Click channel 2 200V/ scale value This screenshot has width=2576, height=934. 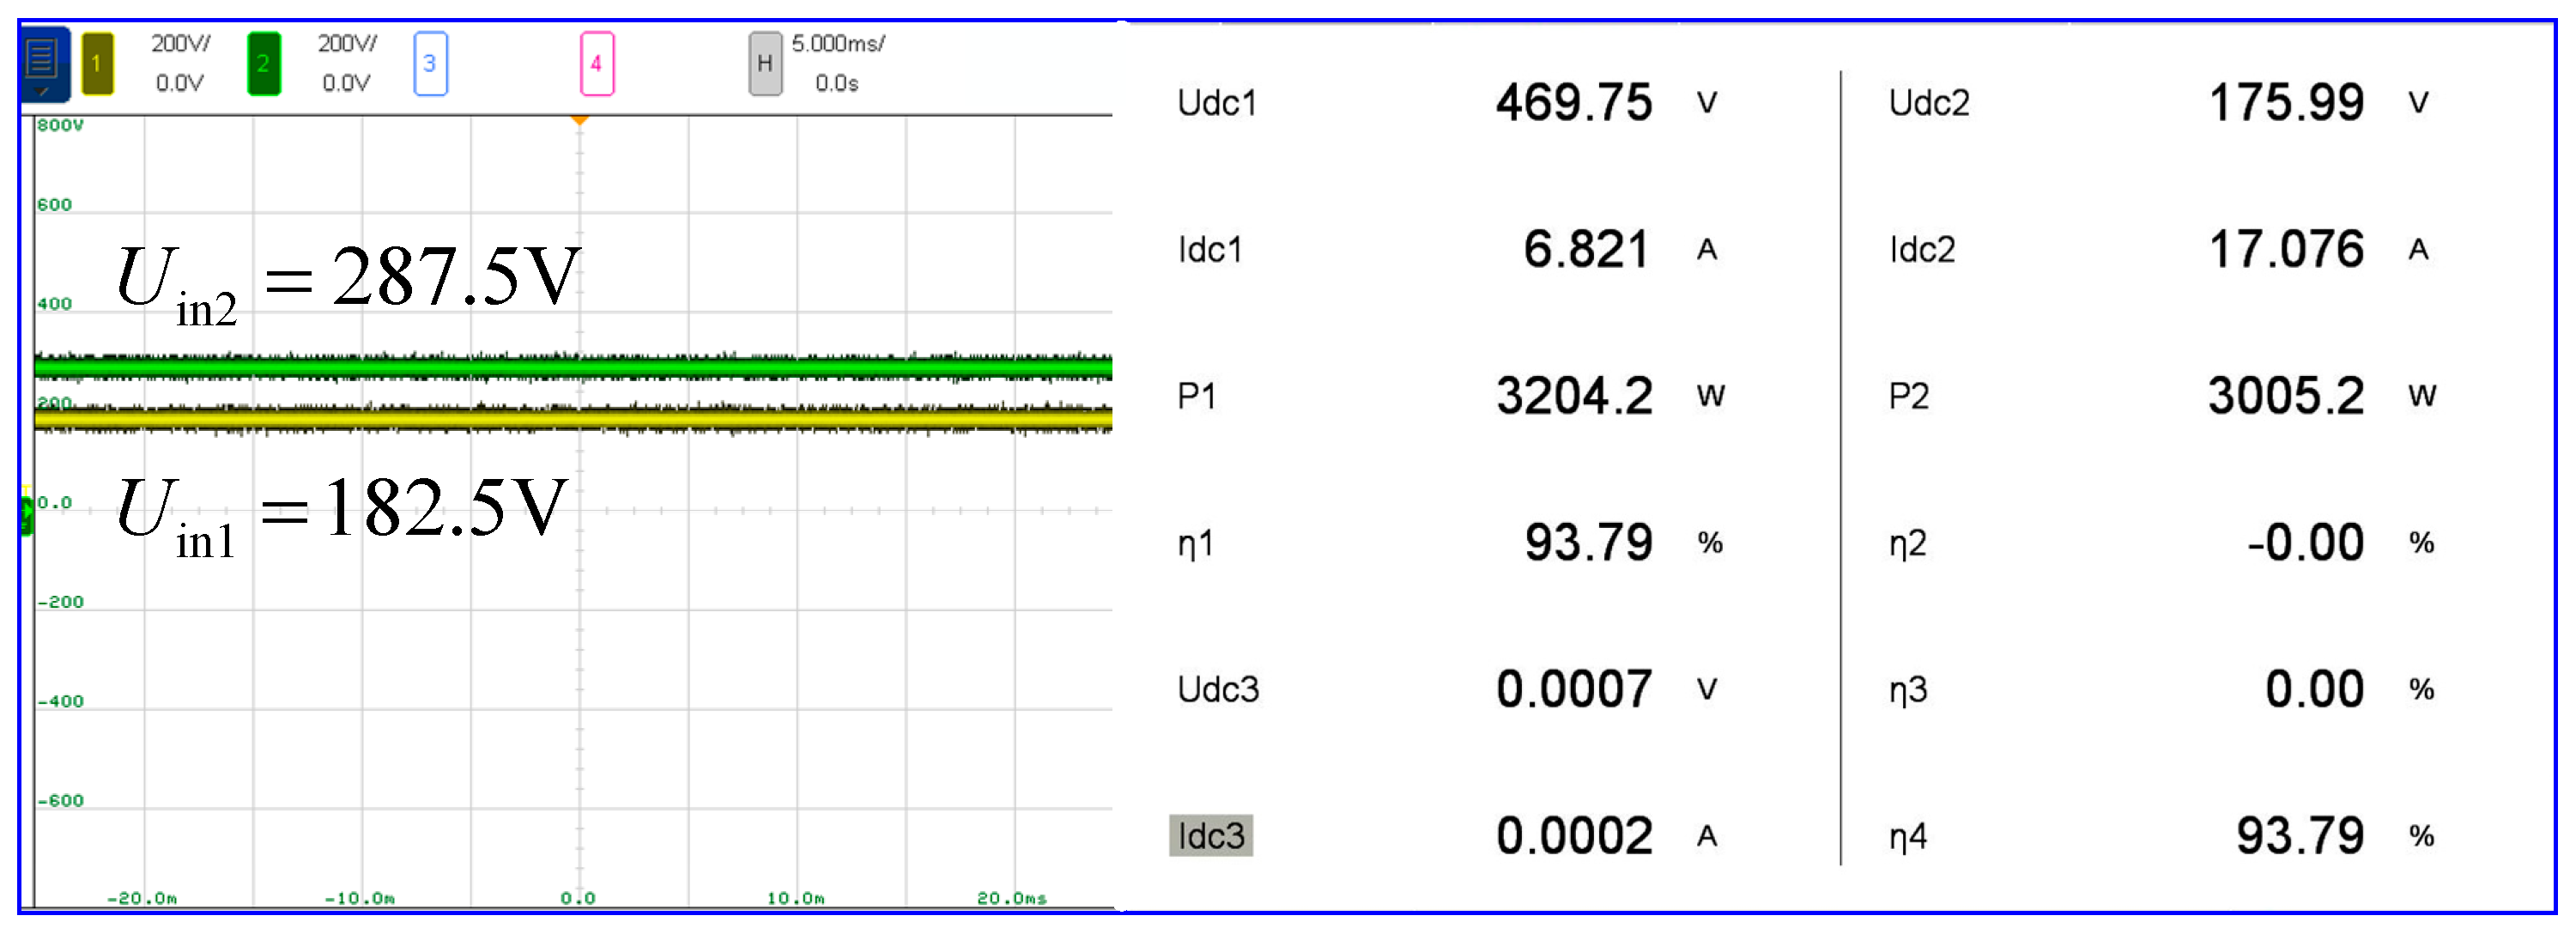(x=347, y=44)
